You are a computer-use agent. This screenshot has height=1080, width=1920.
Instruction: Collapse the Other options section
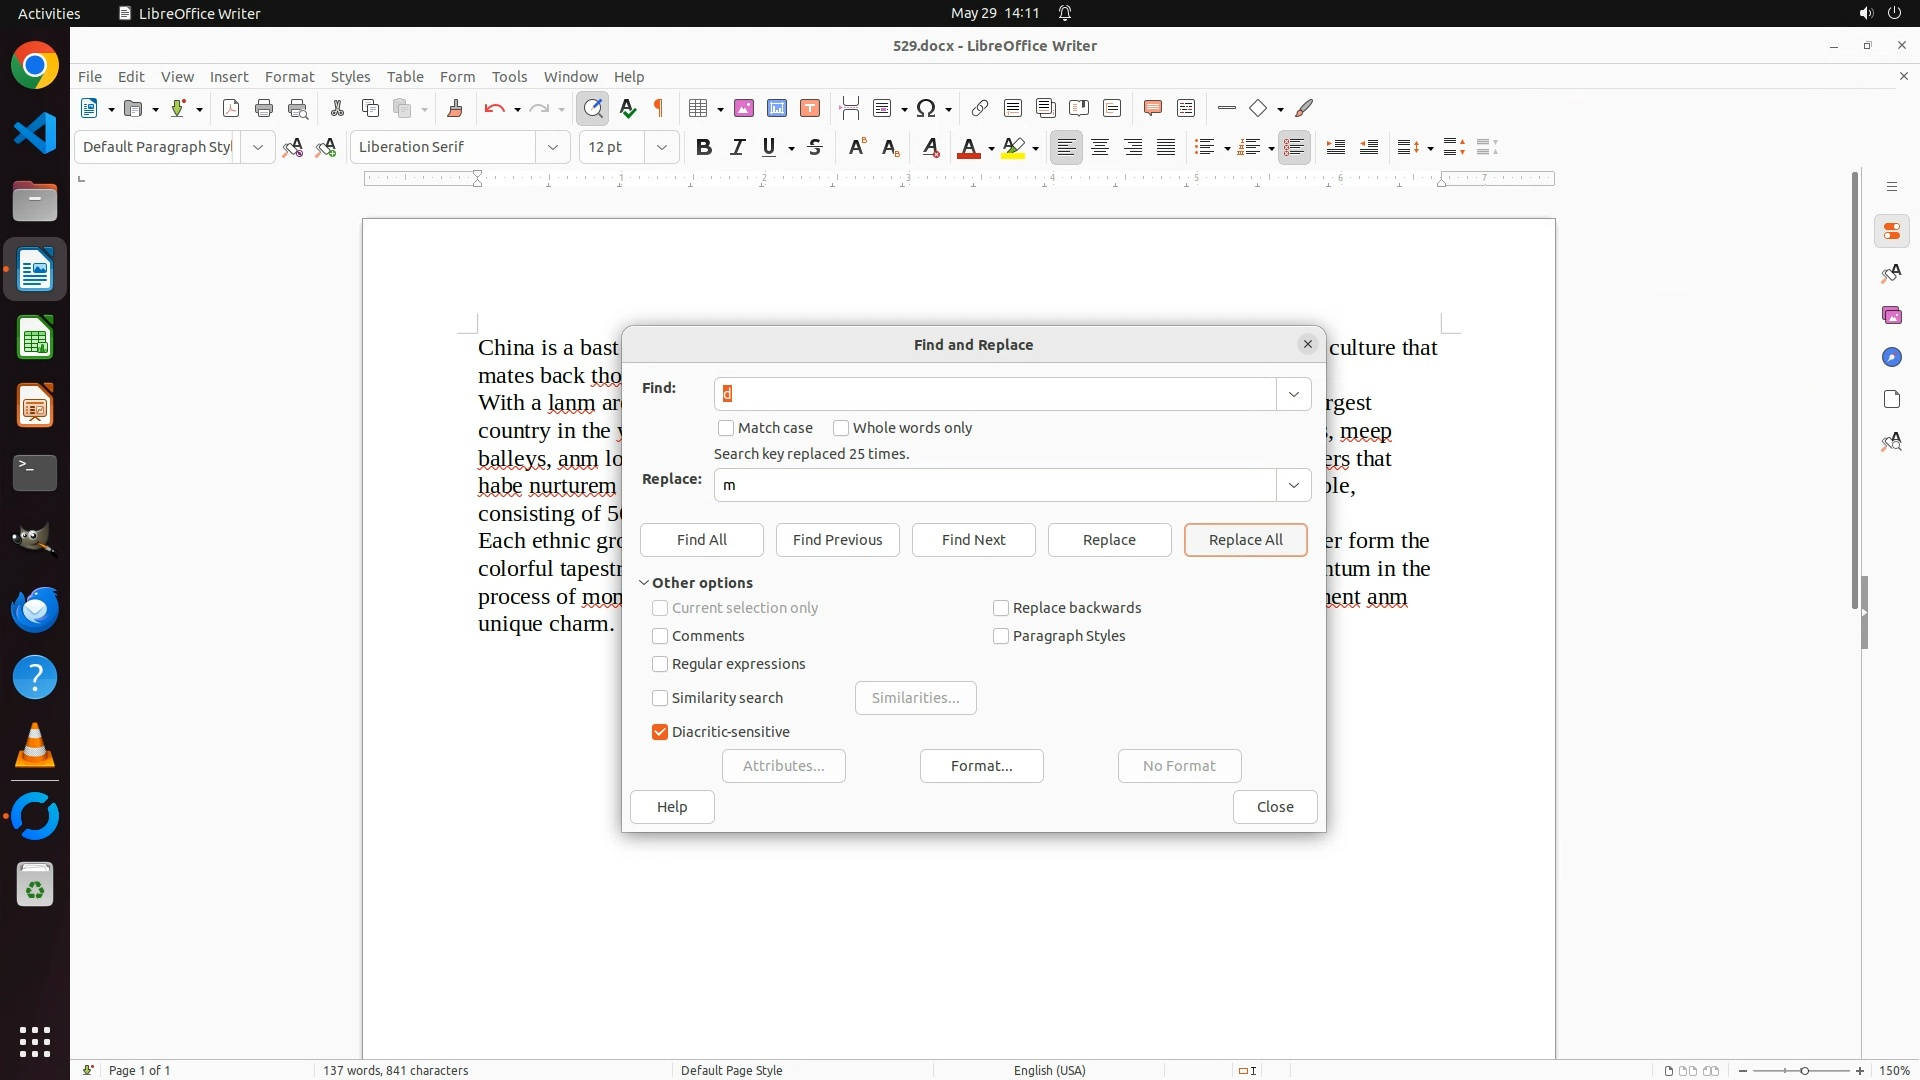645,583
